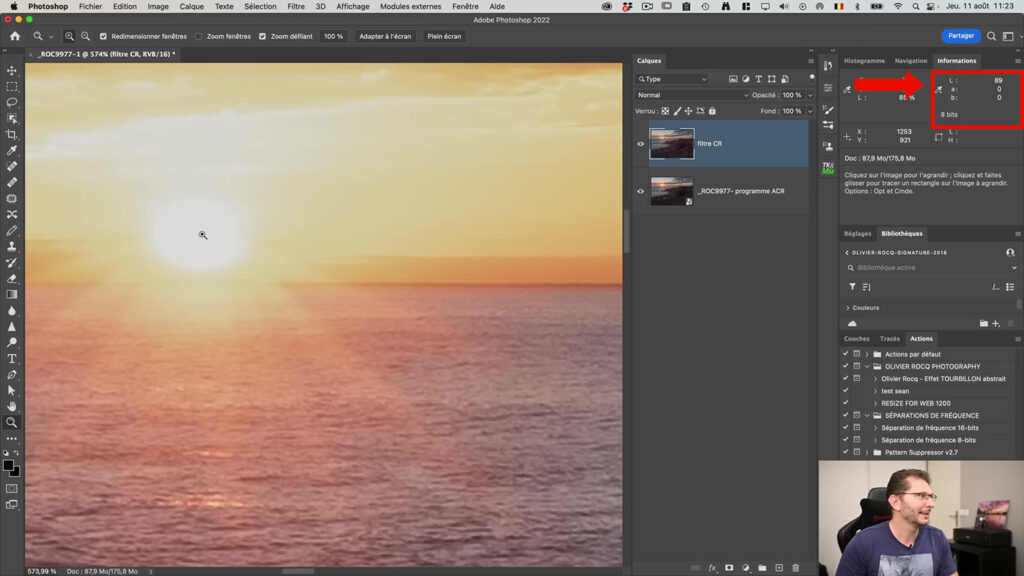The image size is (1024, 576).
Task: Select the Lasso tool
Action: click(12, 104)
